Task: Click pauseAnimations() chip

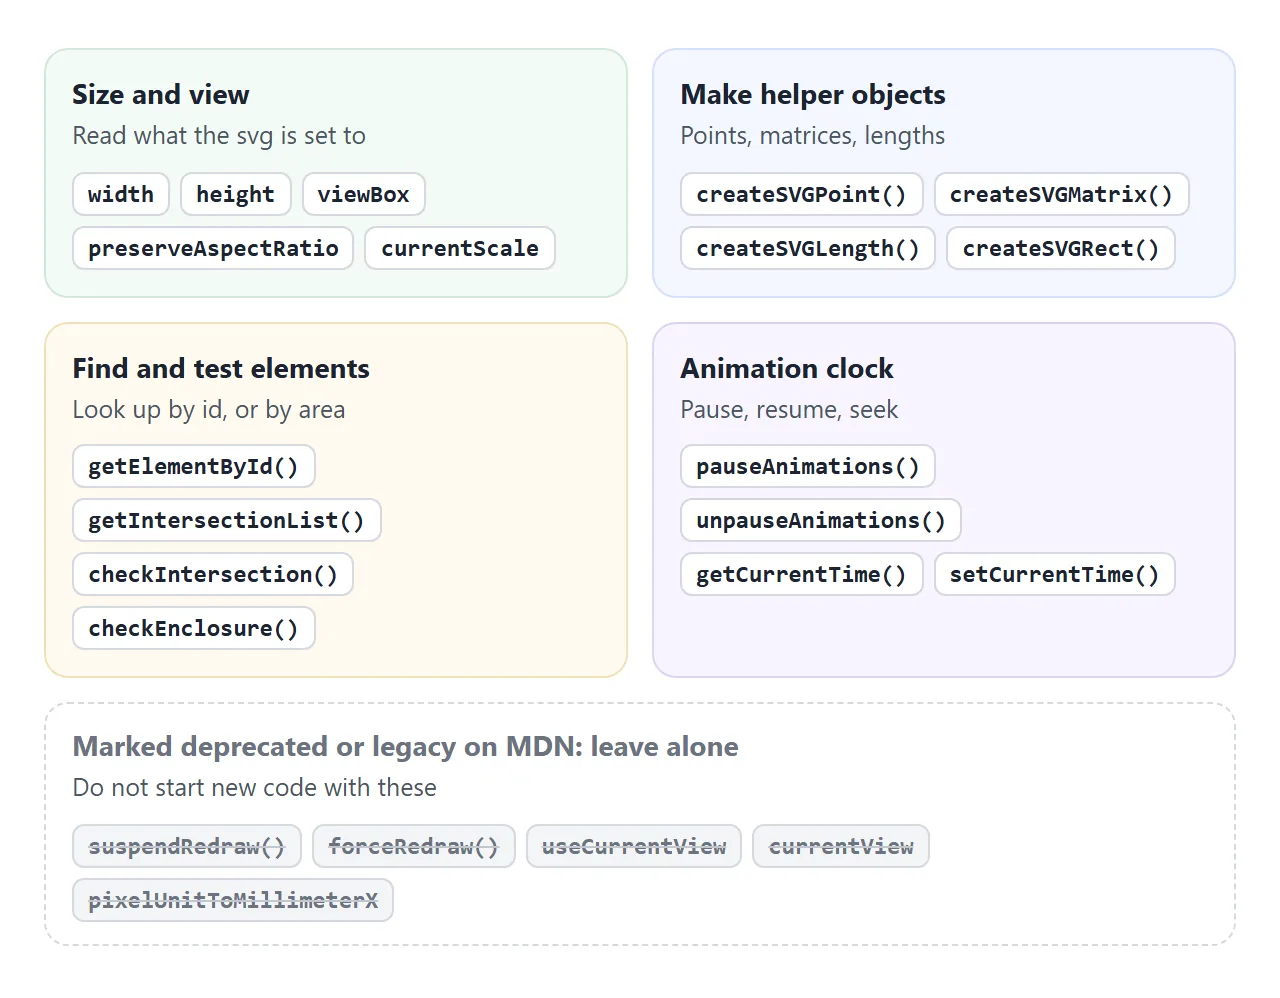Action: click(x=808, y=466)
